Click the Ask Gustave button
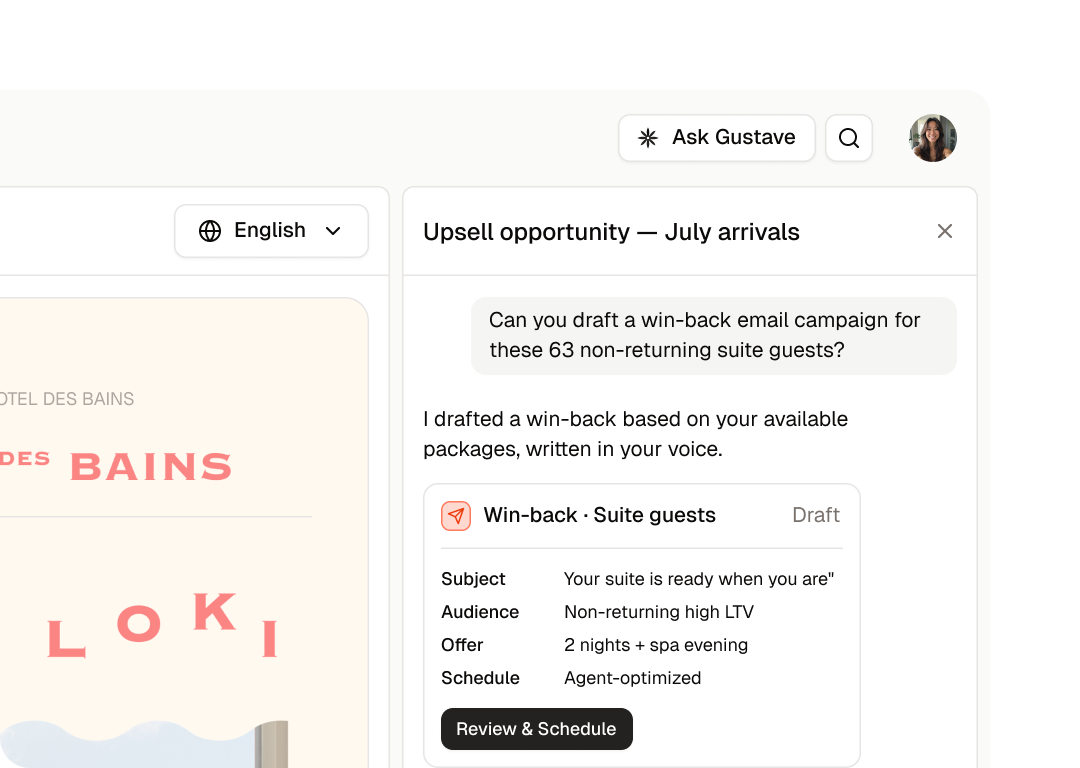Image resolution: width=1080 pixels, height=768 pixels. pos(716,138)
